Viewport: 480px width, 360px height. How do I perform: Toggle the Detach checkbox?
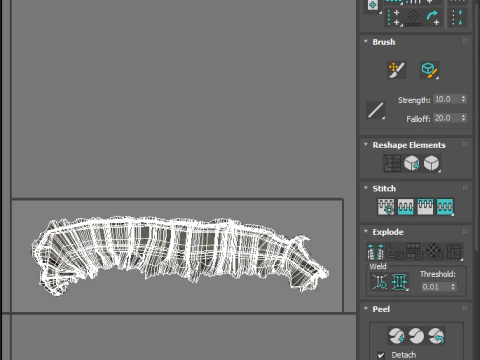coord(381,355)
